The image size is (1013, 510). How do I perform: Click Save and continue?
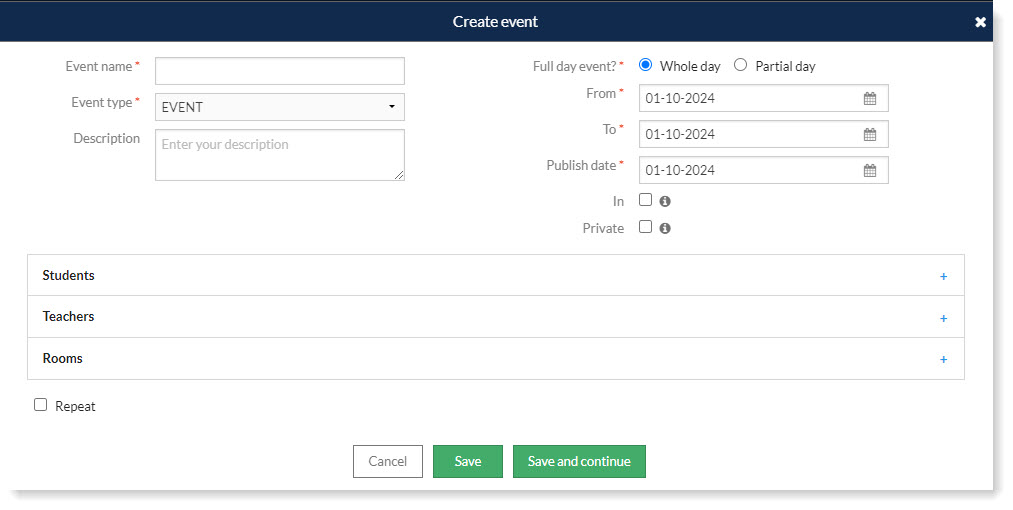pyautogui.click(x=579, y=461)
